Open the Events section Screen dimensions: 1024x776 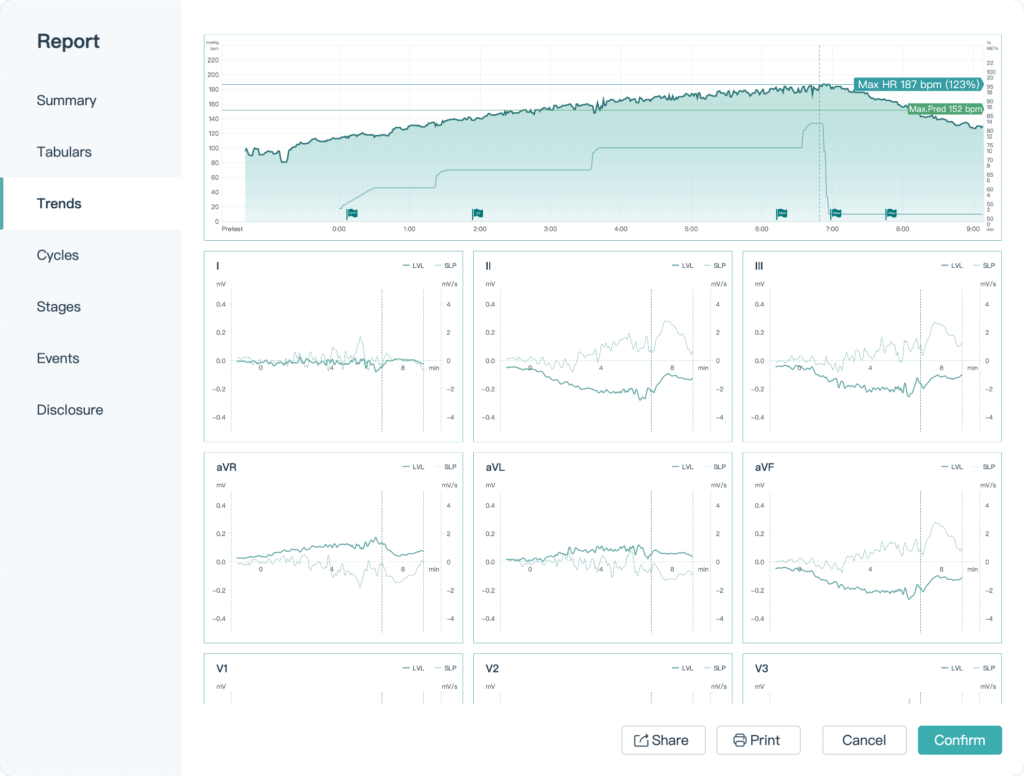tap(57, 359)
